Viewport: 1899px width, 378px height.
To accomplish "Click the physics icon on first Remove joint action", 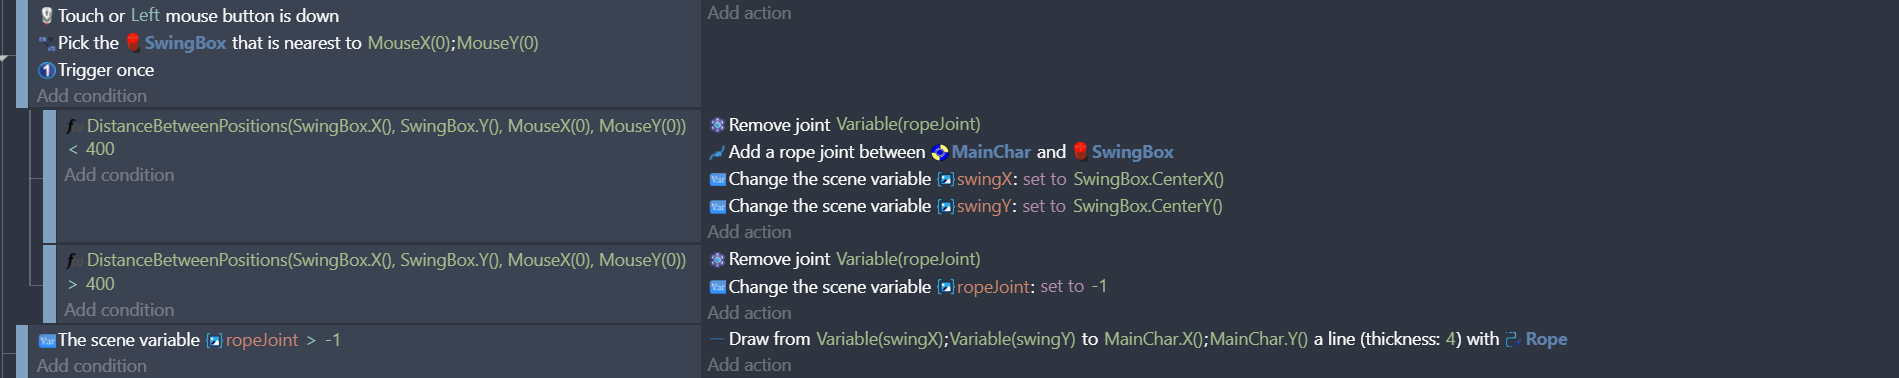I will 717,125.
